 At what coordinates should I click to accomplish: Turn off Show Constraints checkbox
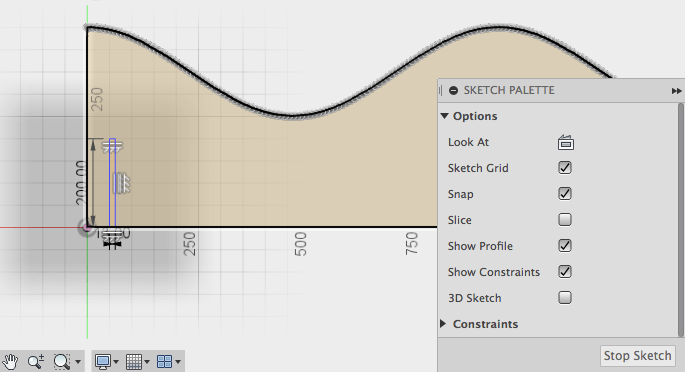(565, 272)
